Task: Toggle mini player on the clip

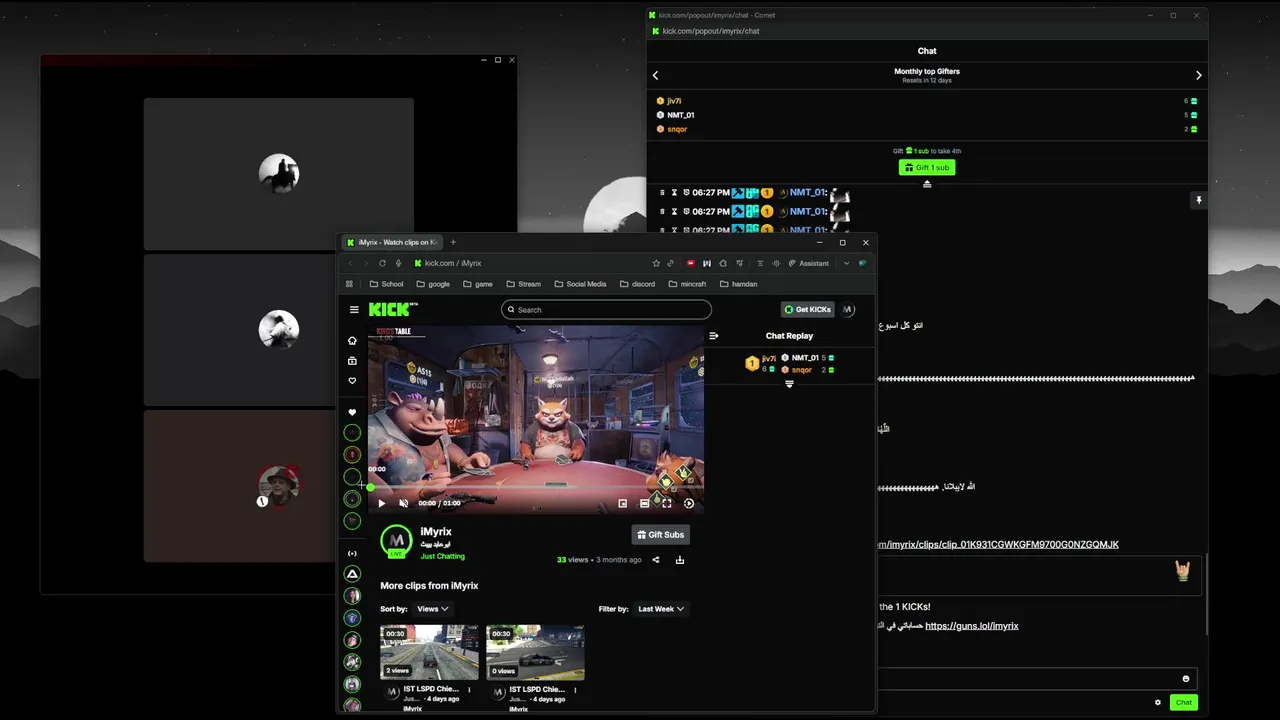Action: pos(622,503)
